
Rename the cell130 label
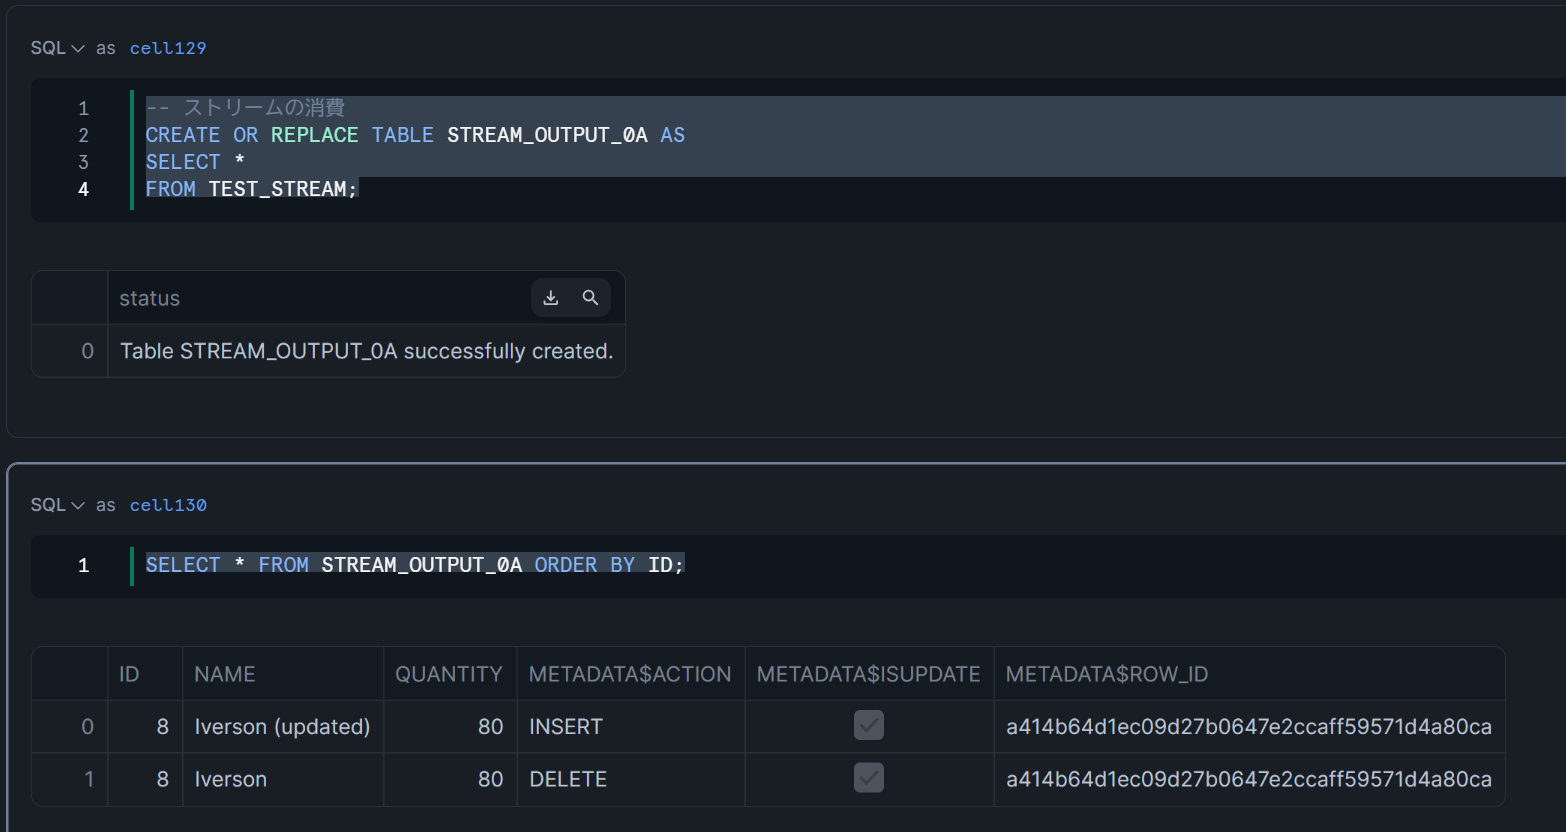pyautogui.click(x=168, y=505)
